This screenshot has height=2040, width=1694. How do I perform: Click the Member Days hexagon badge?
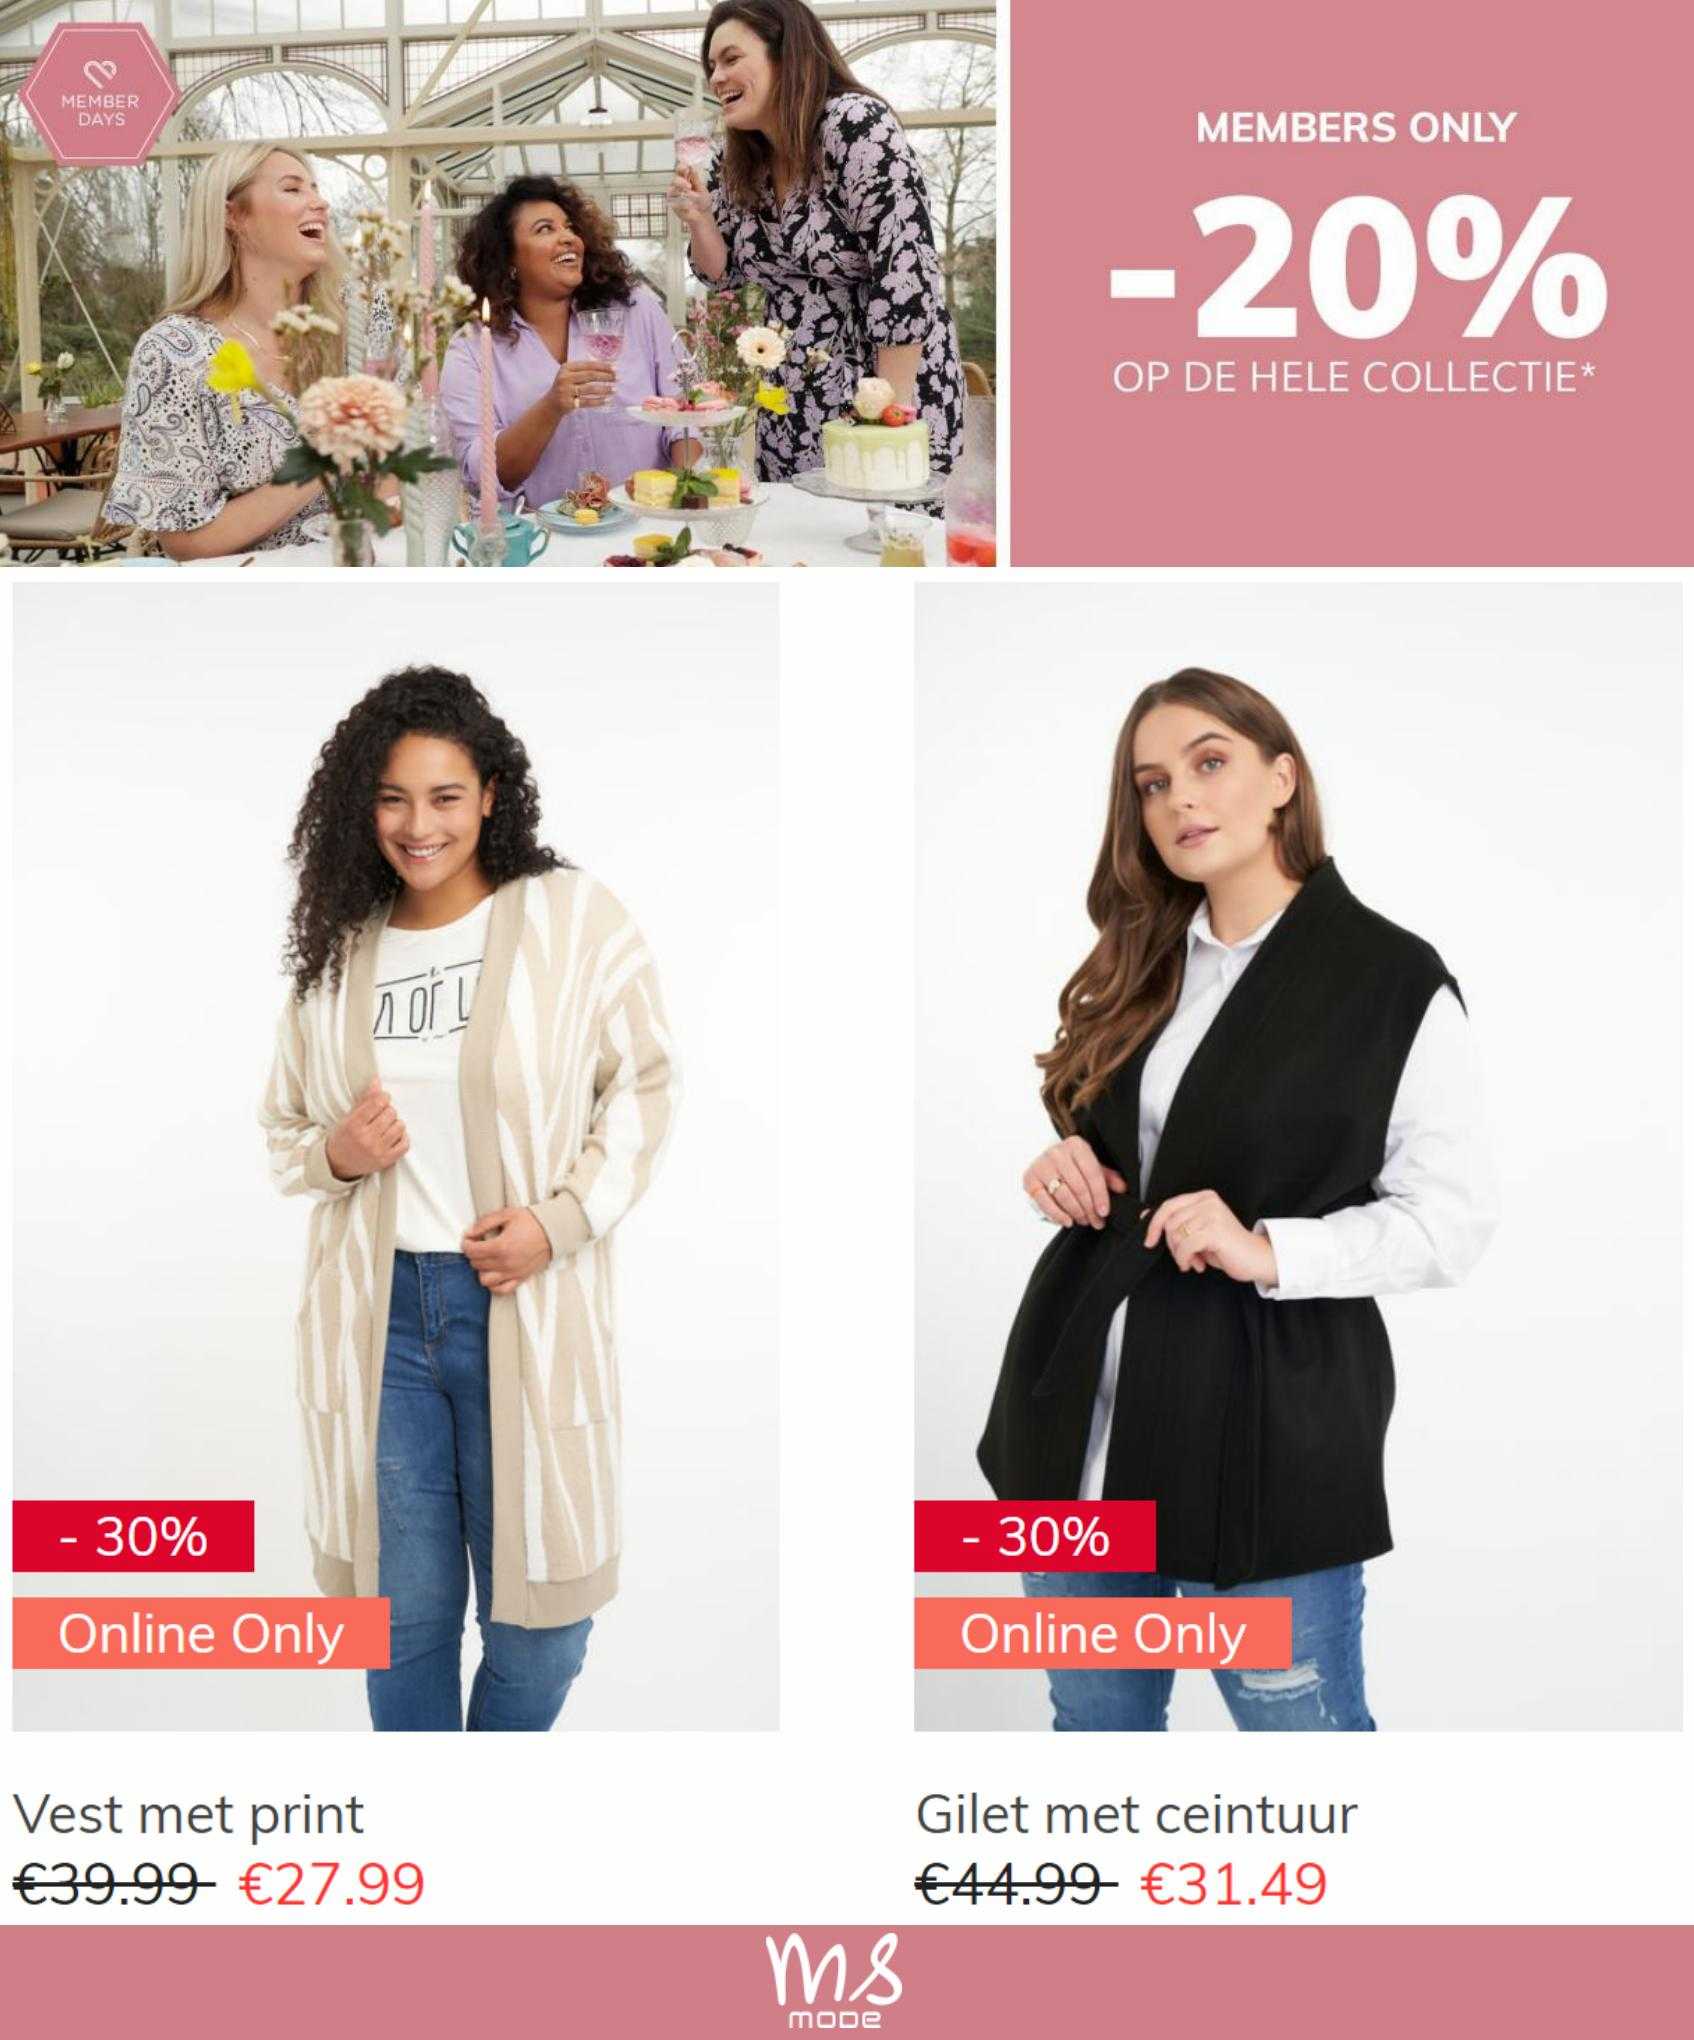[x=100, y=100]
